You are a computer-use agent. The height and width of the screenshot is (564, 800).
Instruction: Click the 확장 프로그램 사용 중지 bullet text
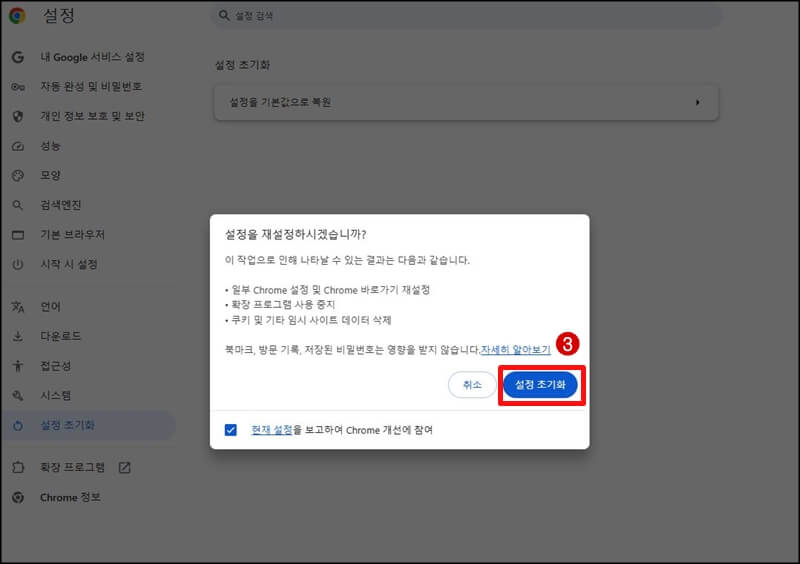click(283, 305)
